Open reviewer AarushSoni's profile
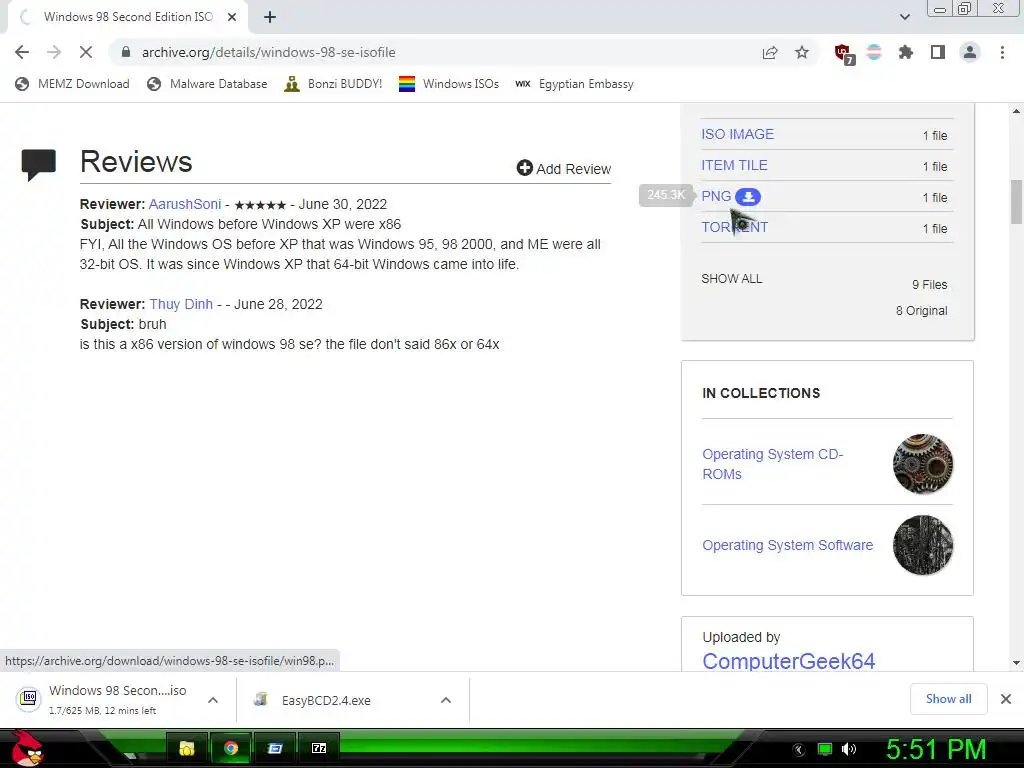1024x768 pixels. point(185,204)
